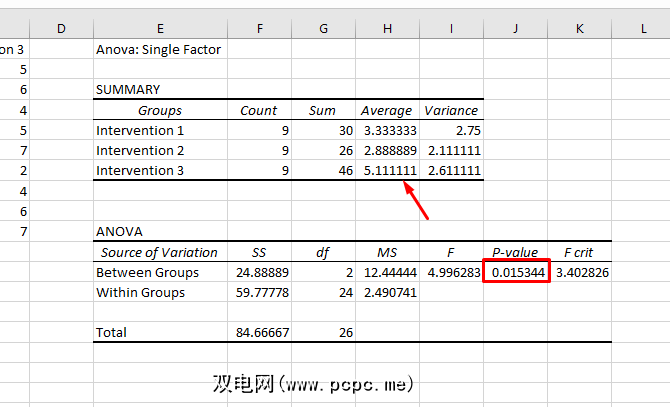Select SS value 24.88889

click(x=259, y=272)
